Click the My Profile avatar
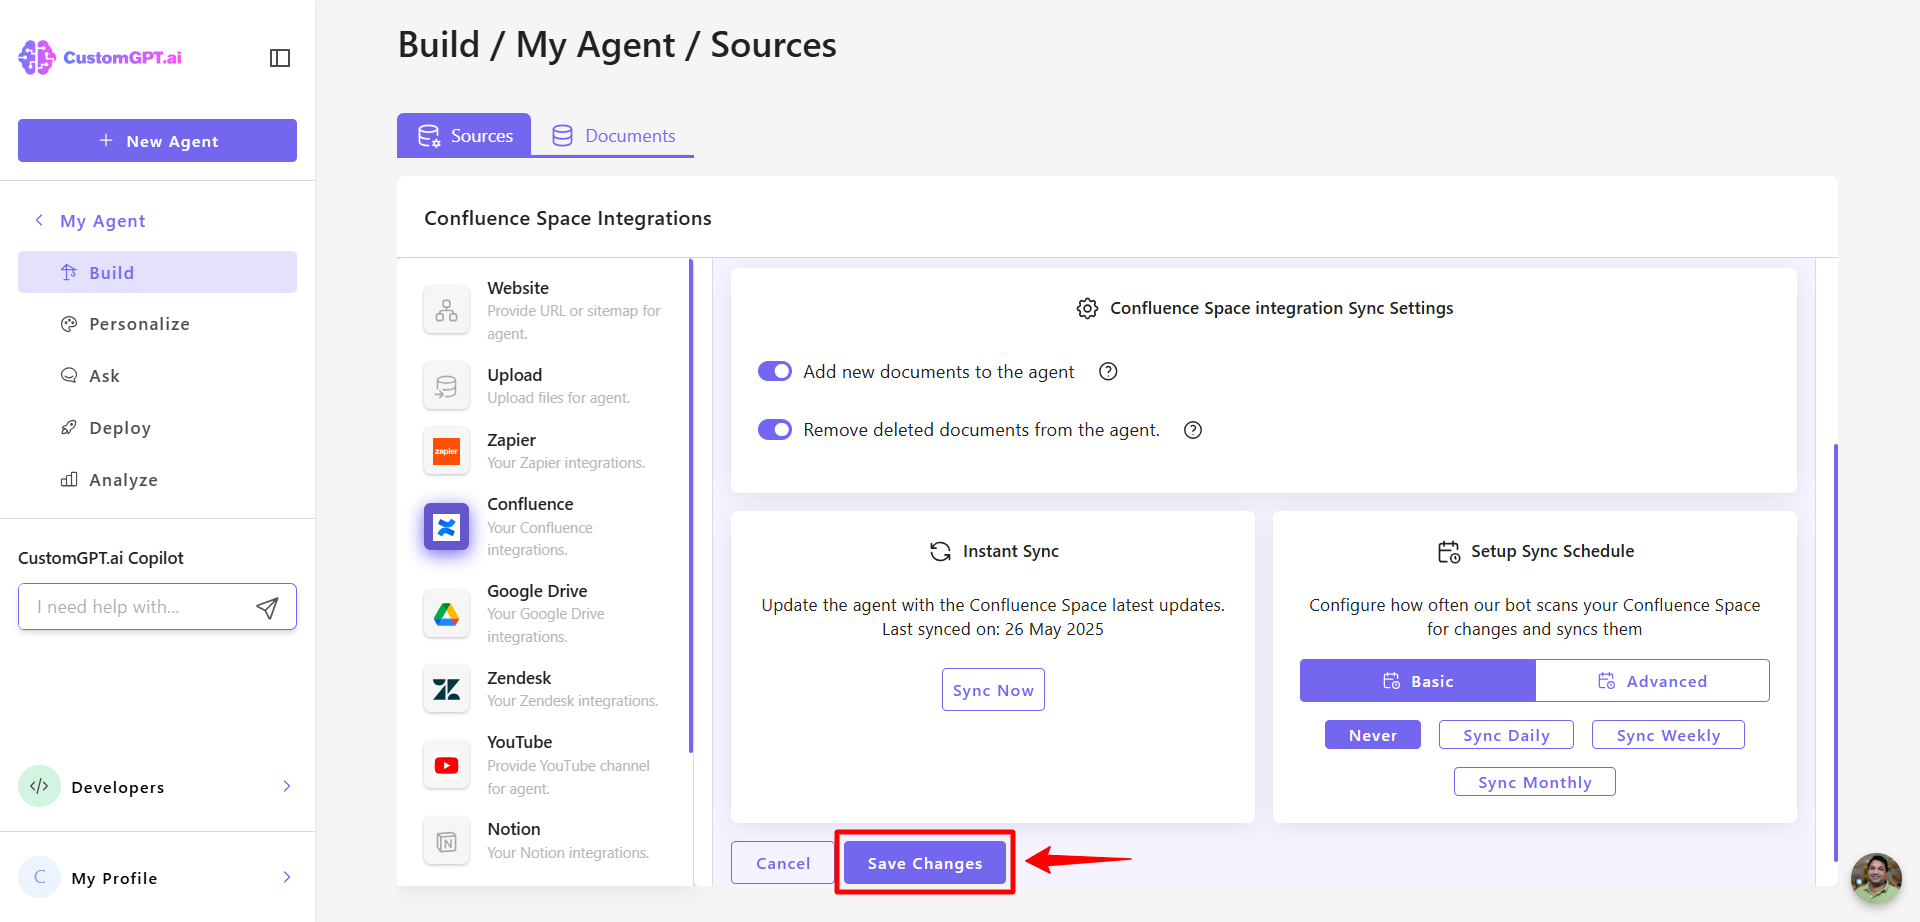Screen dimensions: 1920x922 click(x=39, y=877)
